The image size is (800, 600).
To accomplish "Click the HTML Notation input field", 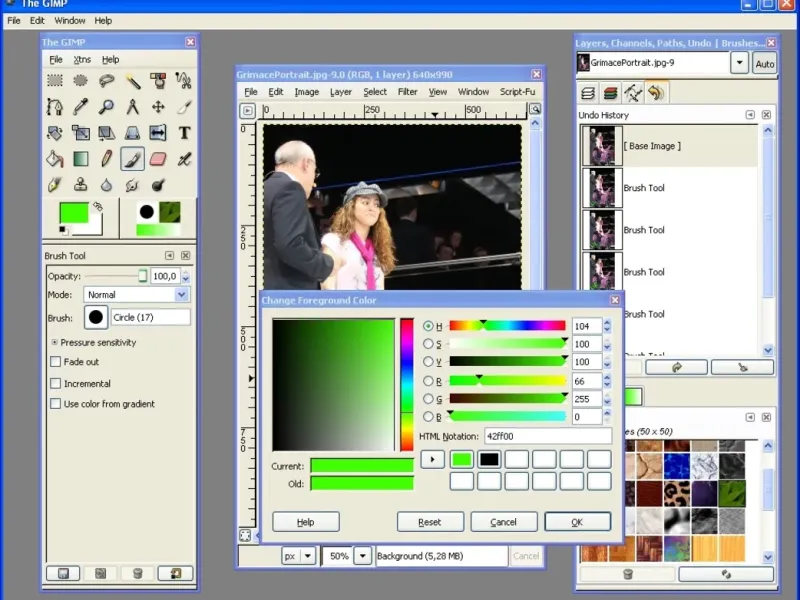I will pyautogui.click(x=546, y=437).
